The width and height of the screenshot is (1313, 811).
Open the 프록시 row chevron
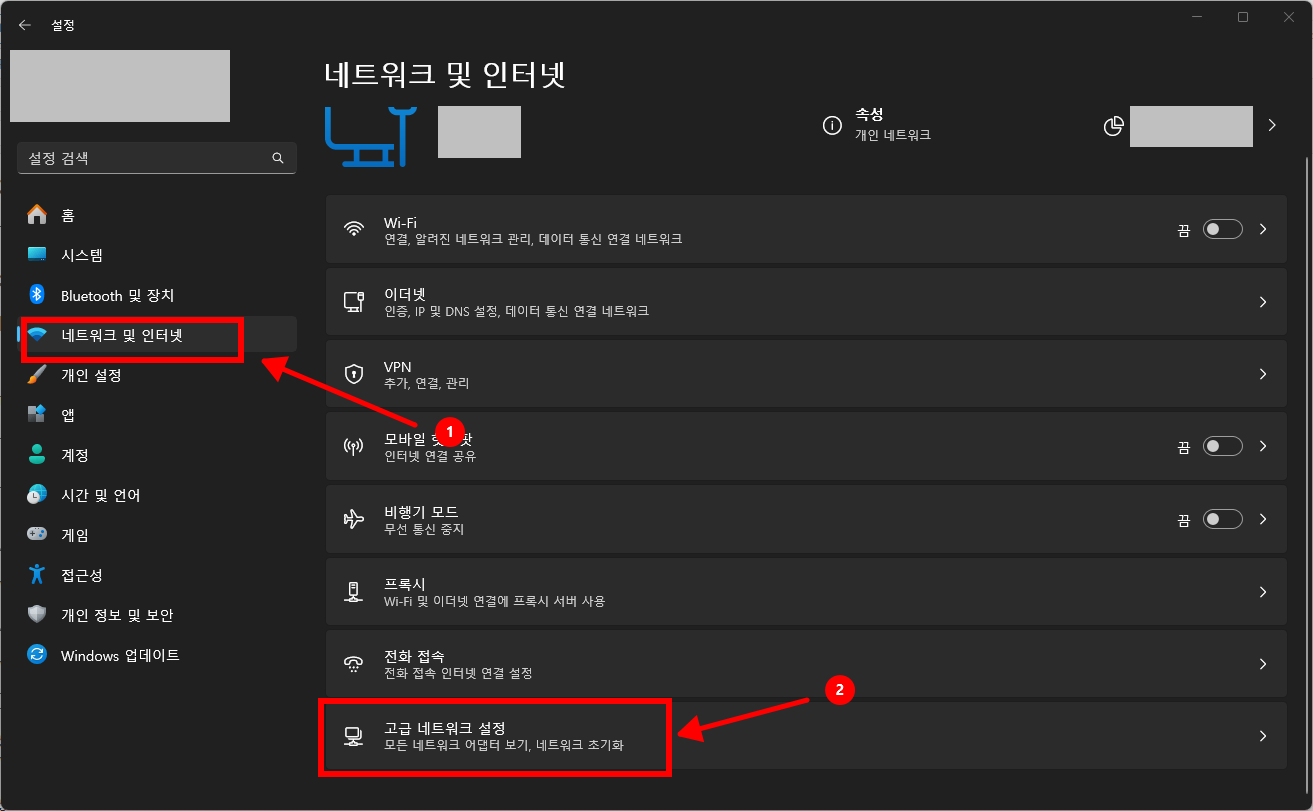[1263, 592]
